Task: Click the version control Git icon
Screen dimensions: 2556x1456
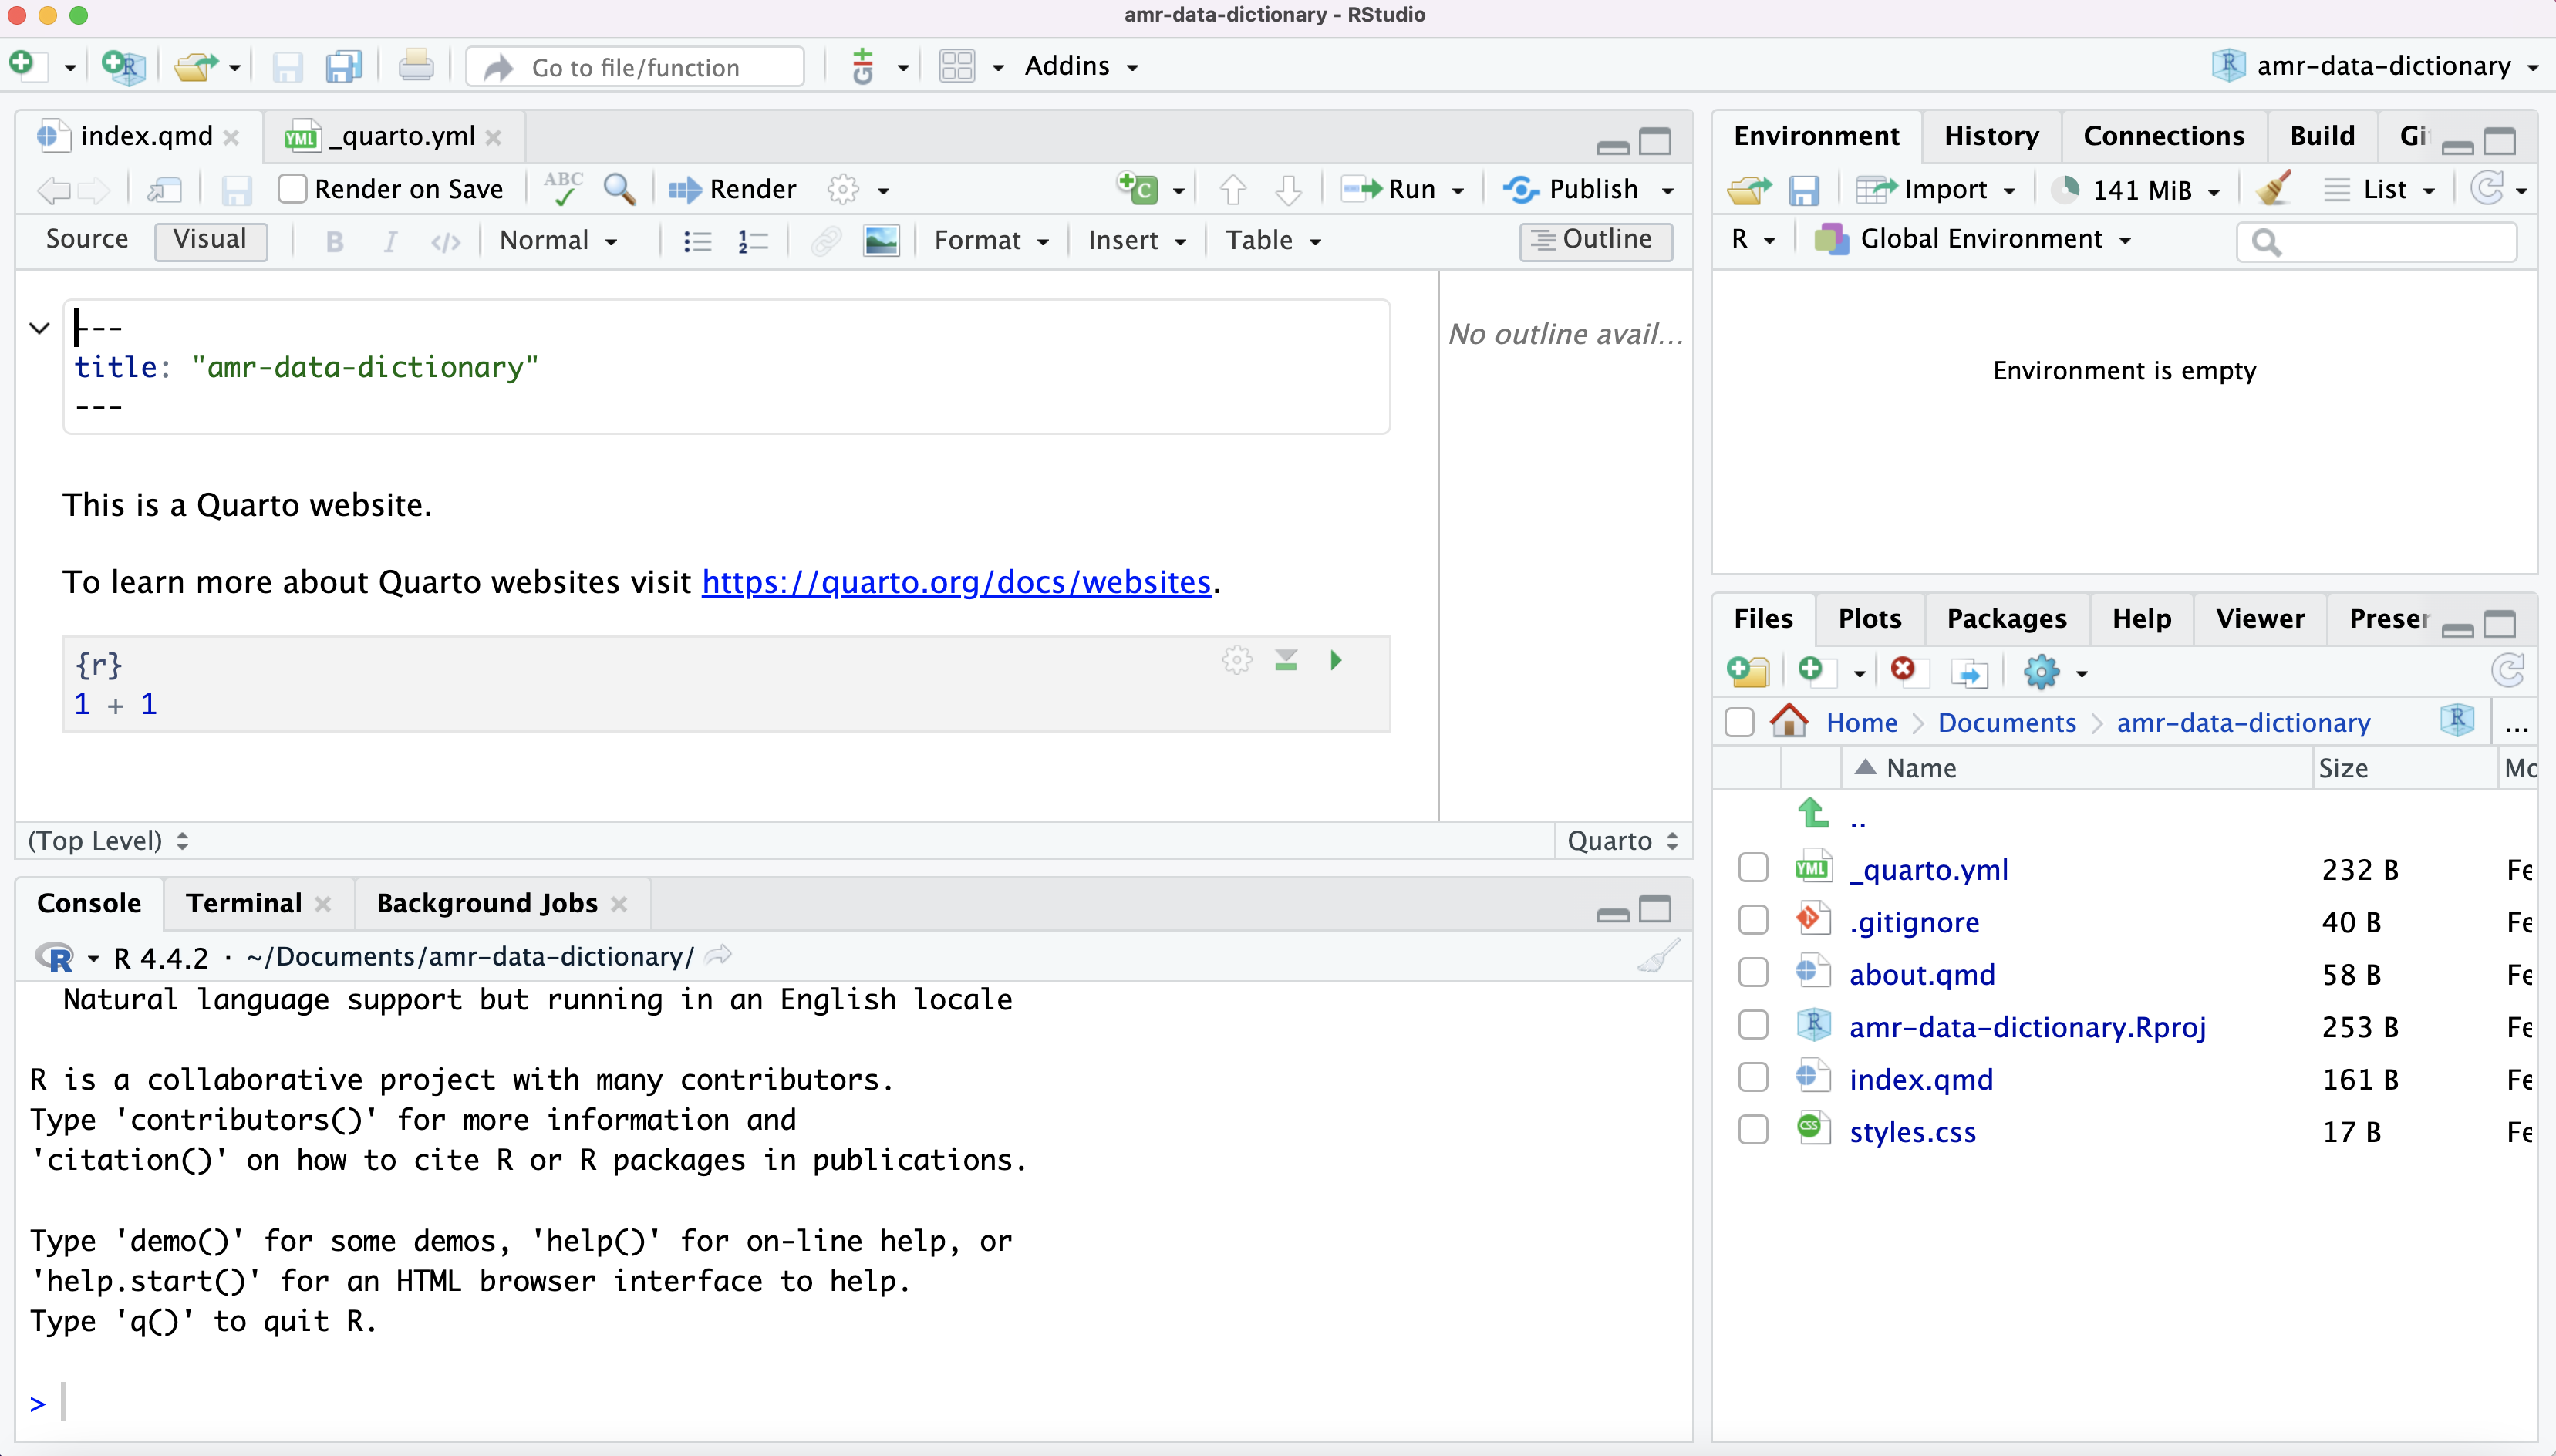Action: tap(863, 66)
